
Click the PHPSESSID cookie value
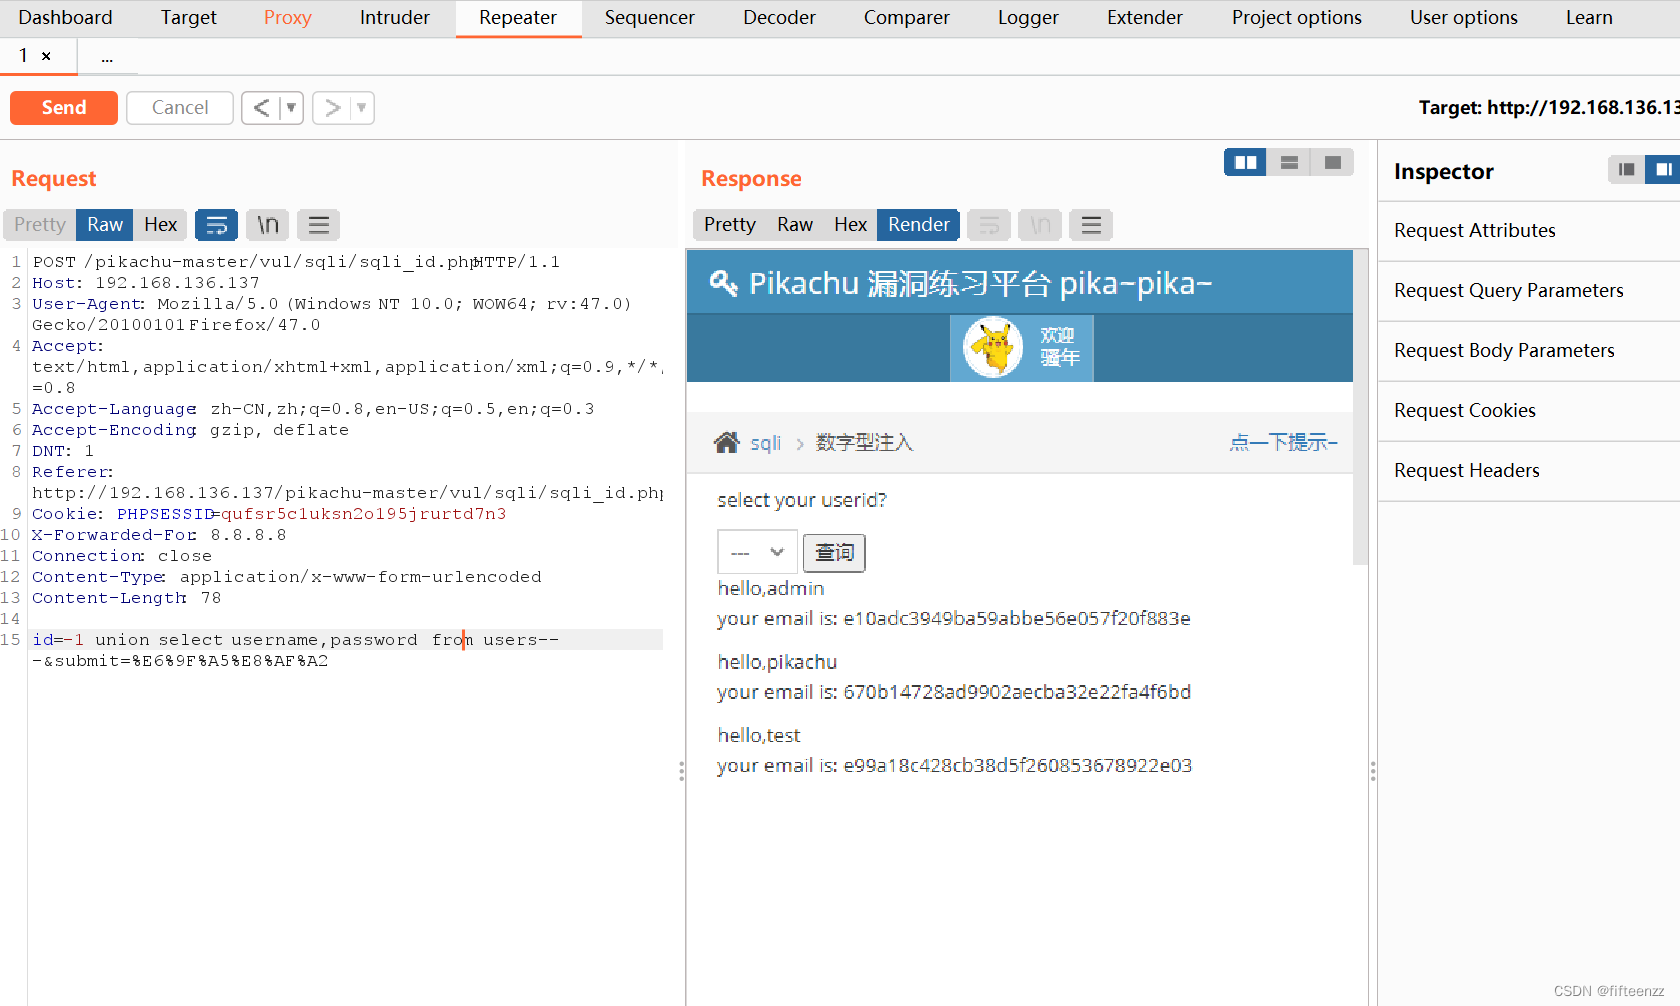click(x=364, y=514)
